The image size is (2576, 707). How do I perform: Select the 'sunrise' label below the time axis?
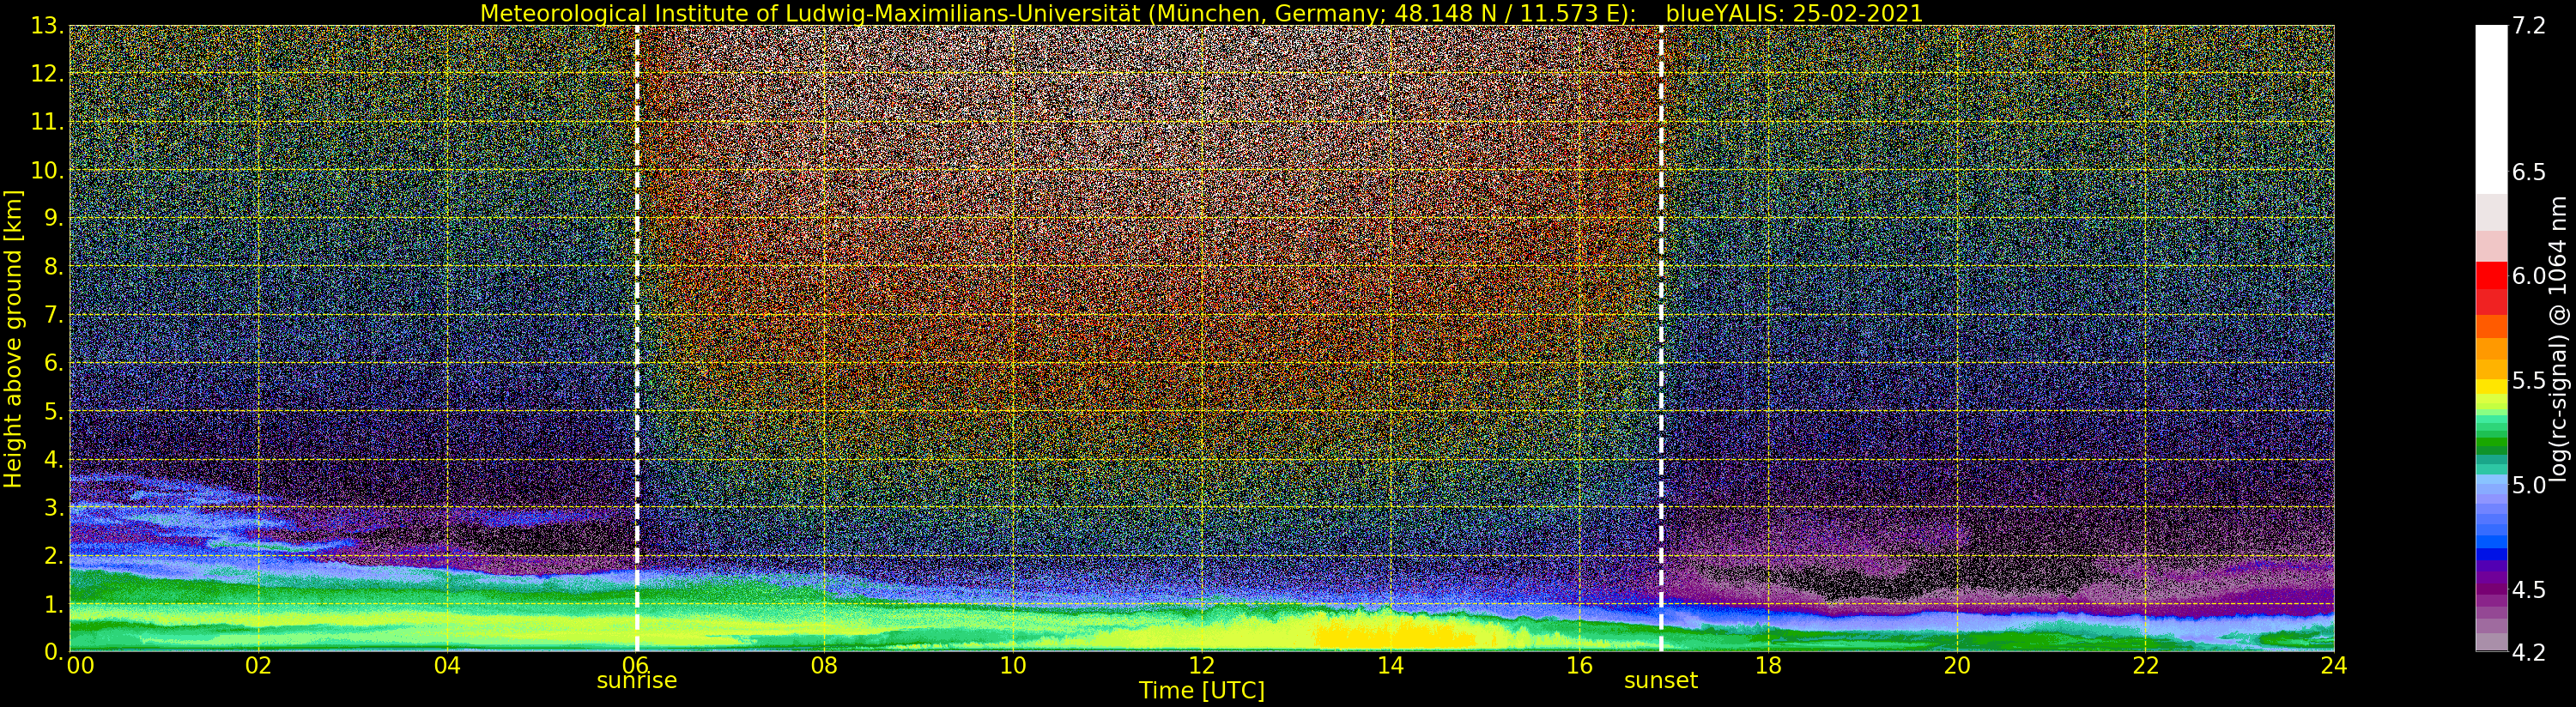[637, 681]
